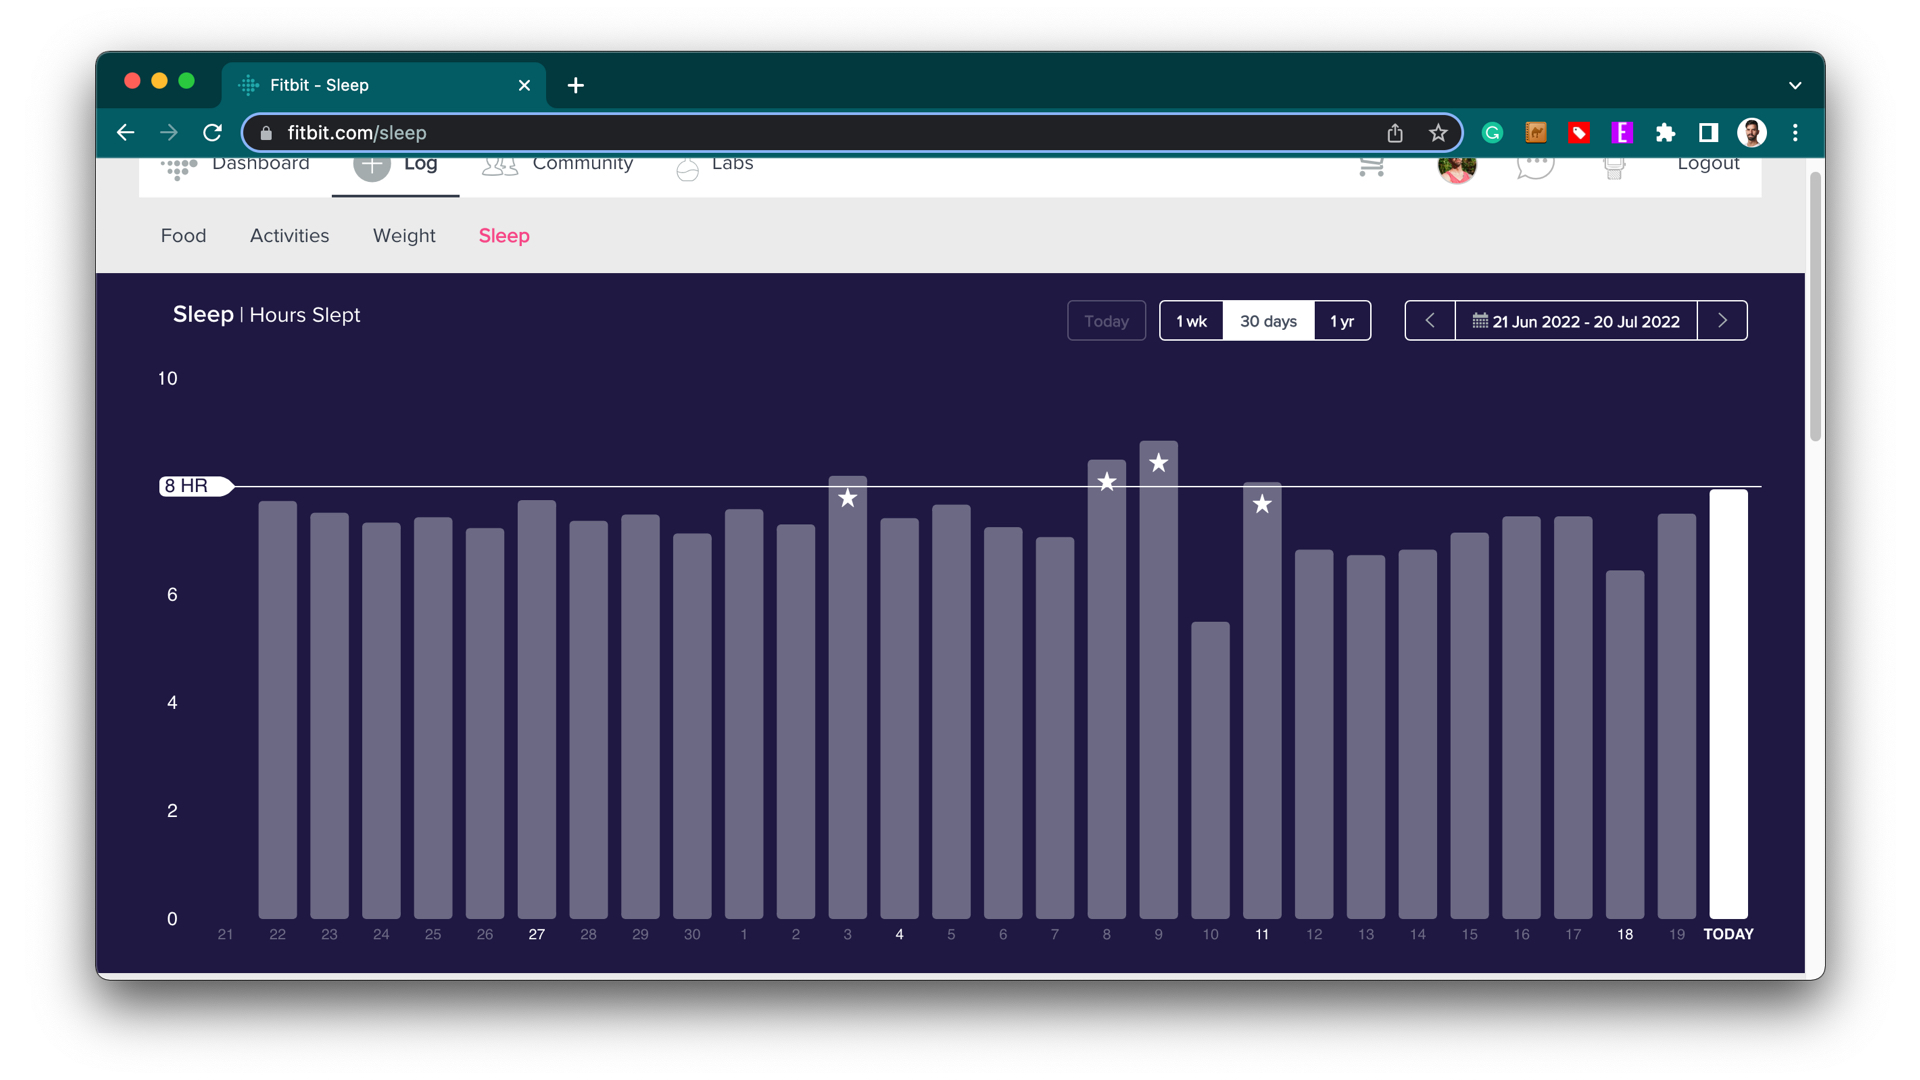
Task: Click the Today button
Action: pos(1106,320)
